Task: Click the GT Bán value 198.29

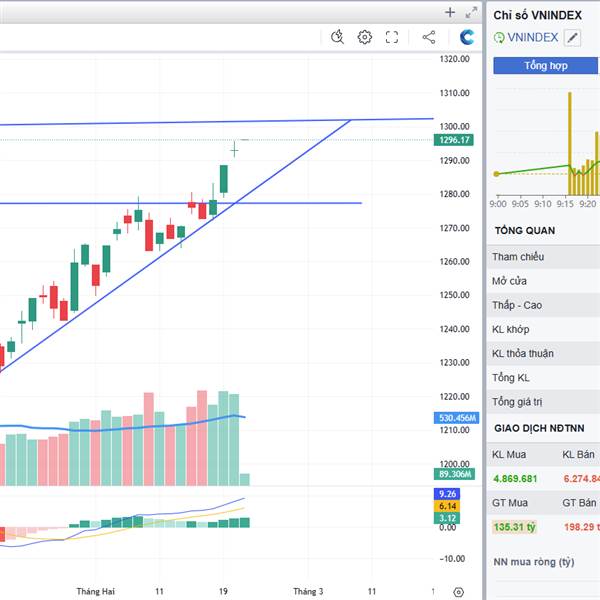Action: point(581,527)
